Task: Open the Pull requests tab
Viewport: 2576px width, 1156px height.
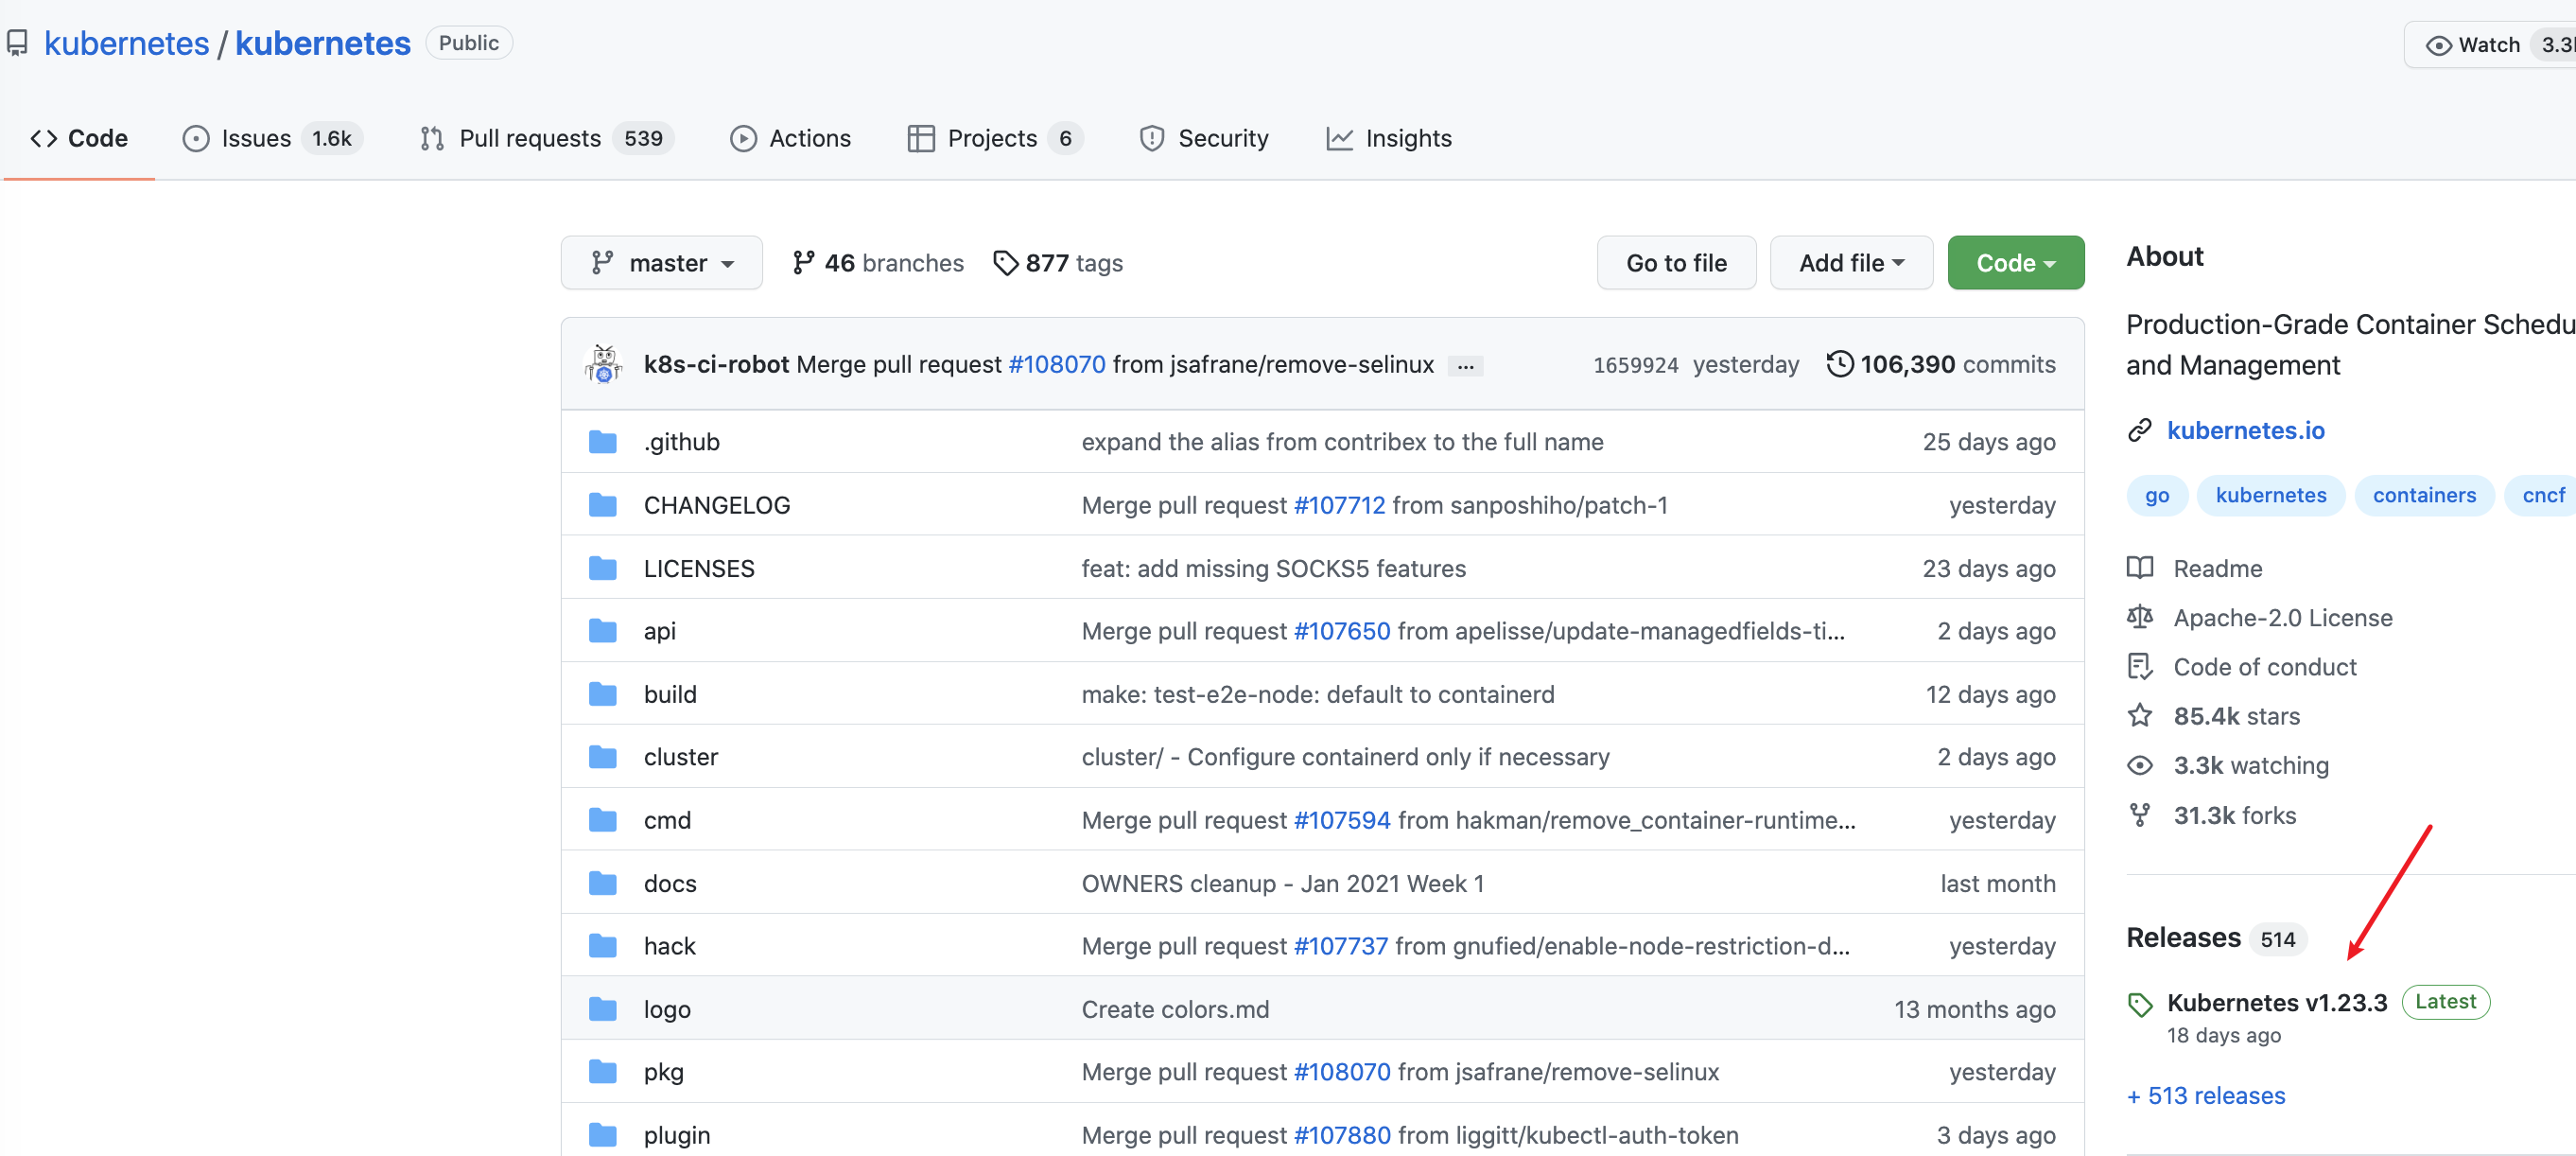Action: point(529,138)
